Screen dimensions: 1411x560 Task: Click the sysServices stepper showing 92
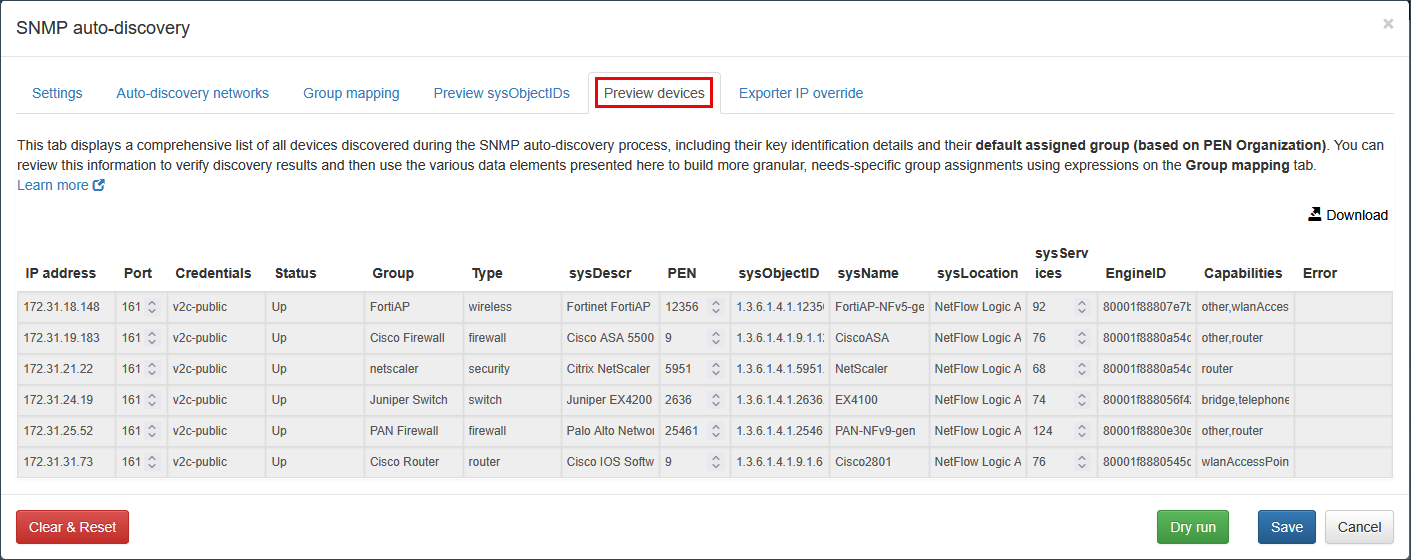tap(1081, 307)
